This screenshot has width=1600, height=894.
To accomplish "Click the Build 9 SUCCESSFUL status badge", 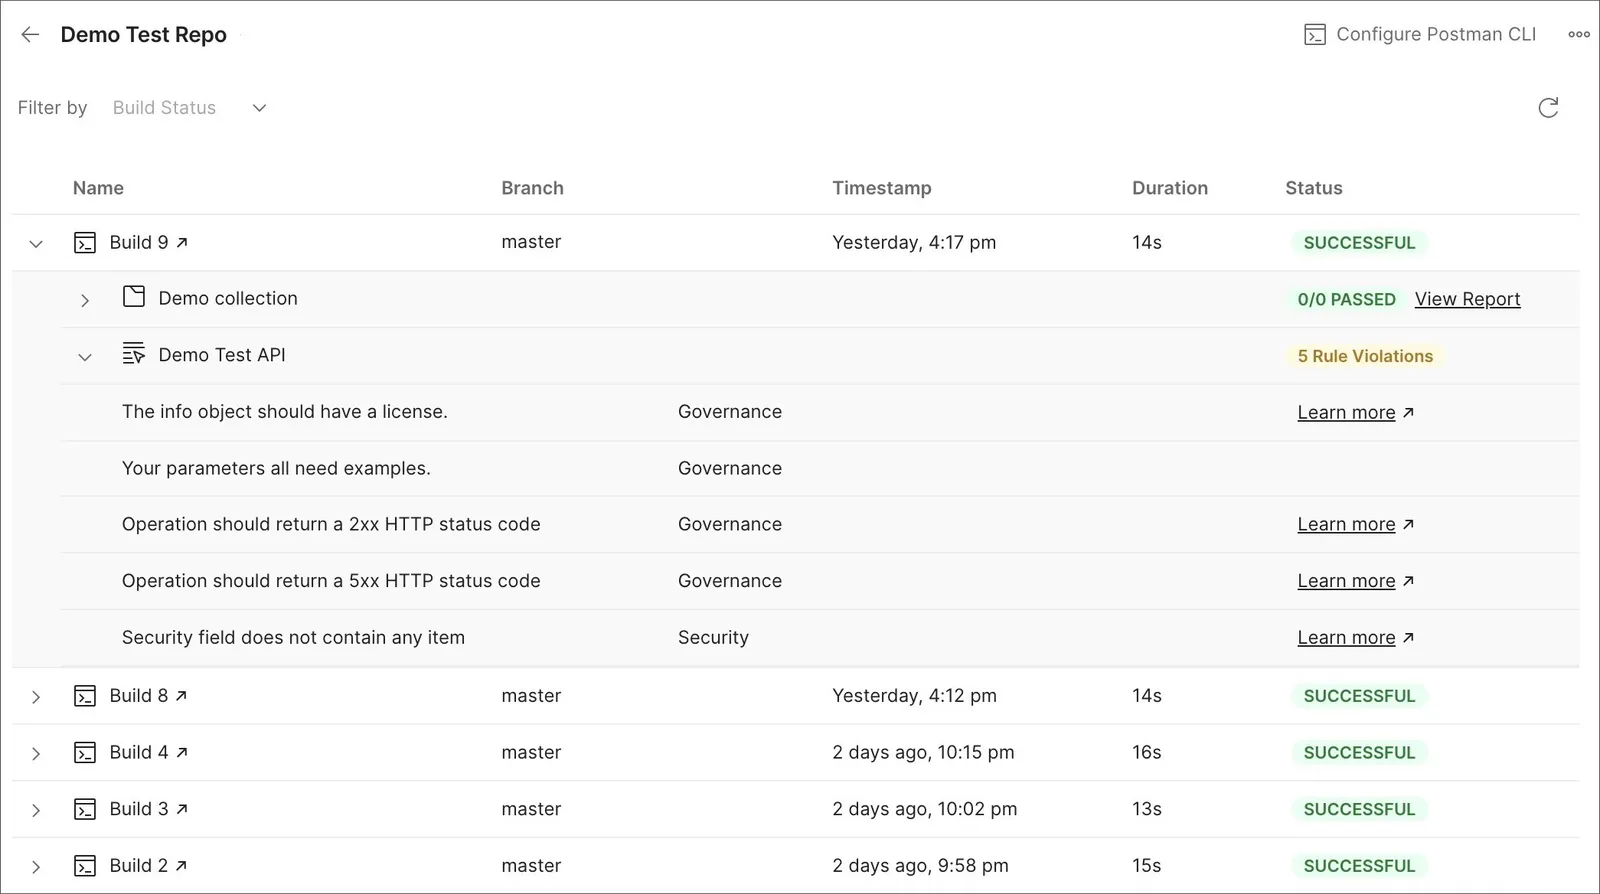I will [x=1359, y=243].
